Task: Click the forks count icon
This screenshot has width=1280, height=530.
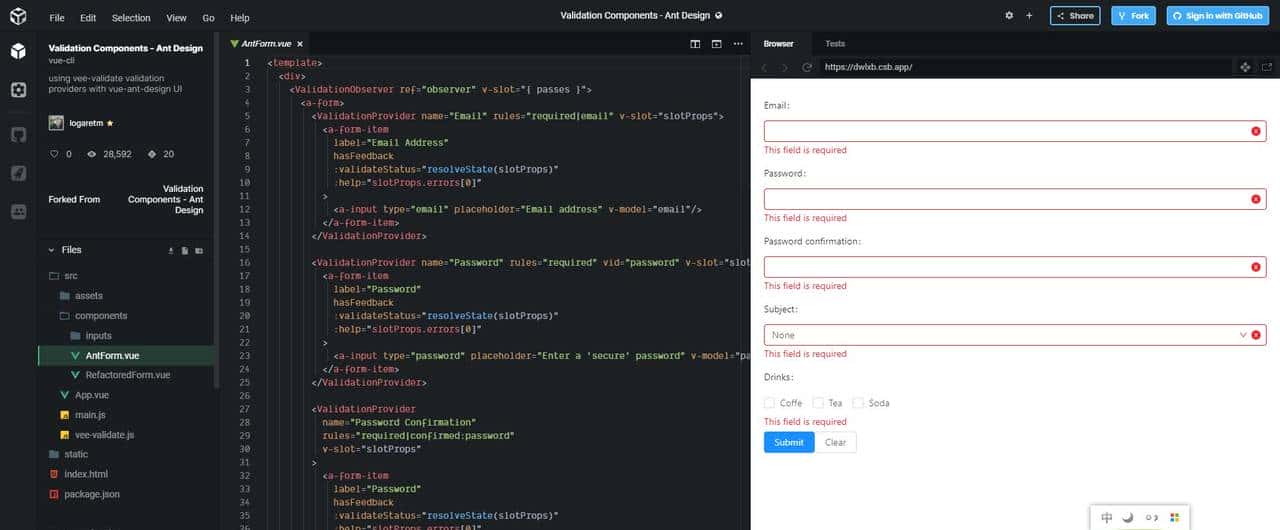Action: [152, 154]
